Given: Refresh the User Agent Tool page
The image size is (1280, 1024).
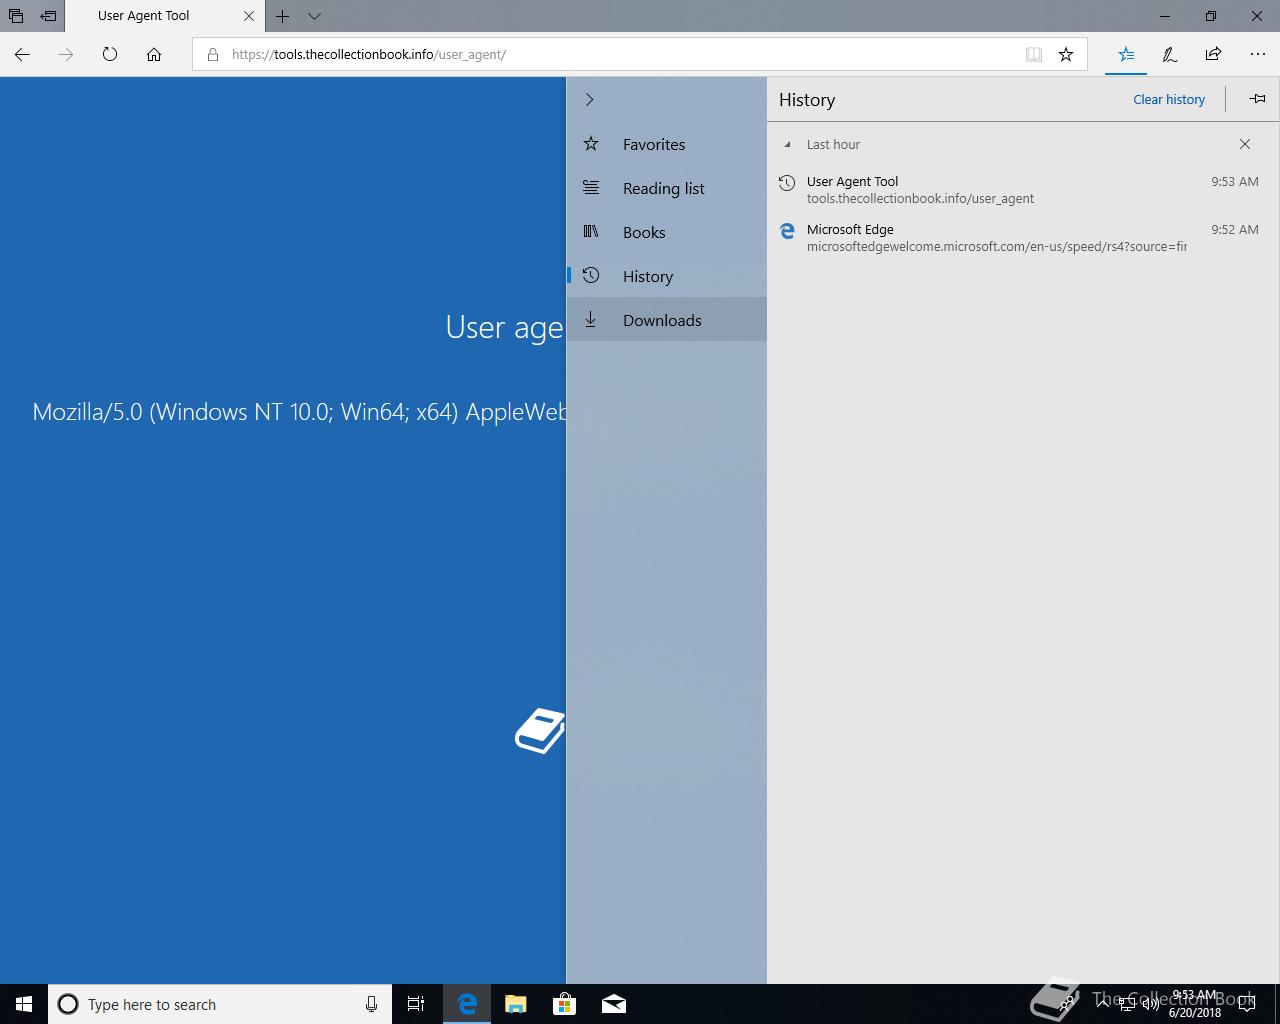Looking at the screenshot, I should pyautogui.click(x=110, y=54).
